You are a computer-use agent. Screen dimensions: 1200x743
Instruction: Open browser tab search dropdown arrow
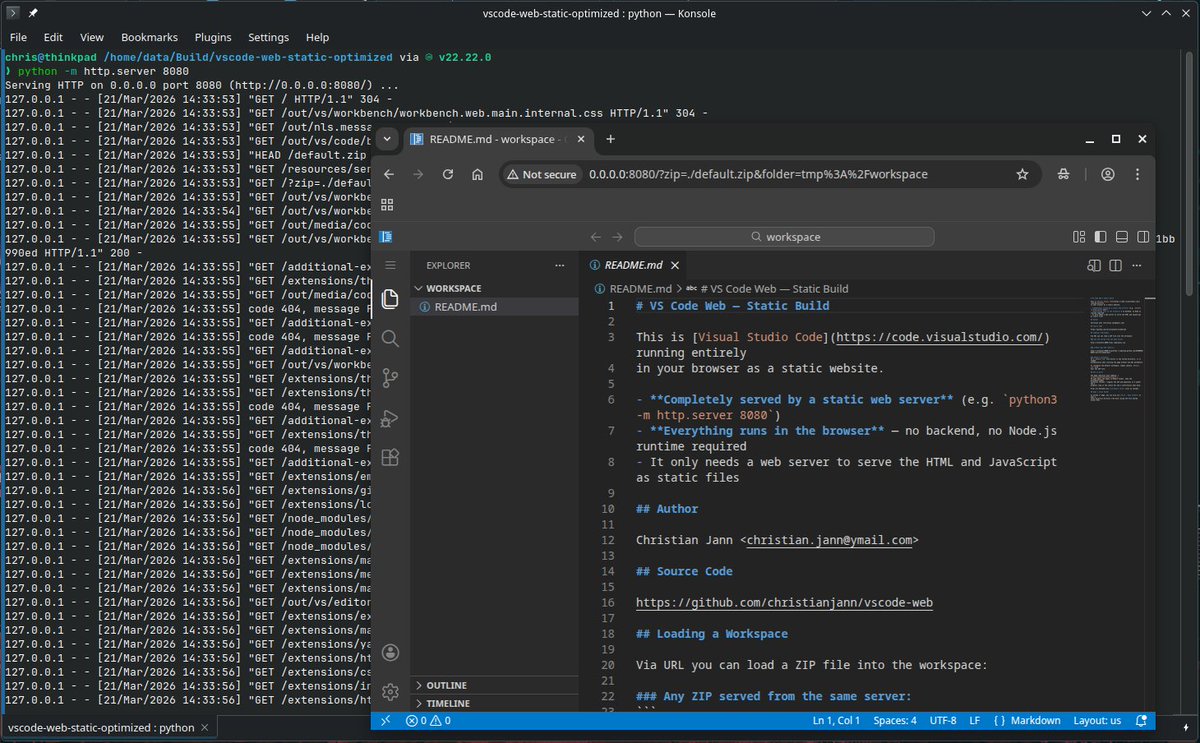pyautogui.click(x=388, y=139)
